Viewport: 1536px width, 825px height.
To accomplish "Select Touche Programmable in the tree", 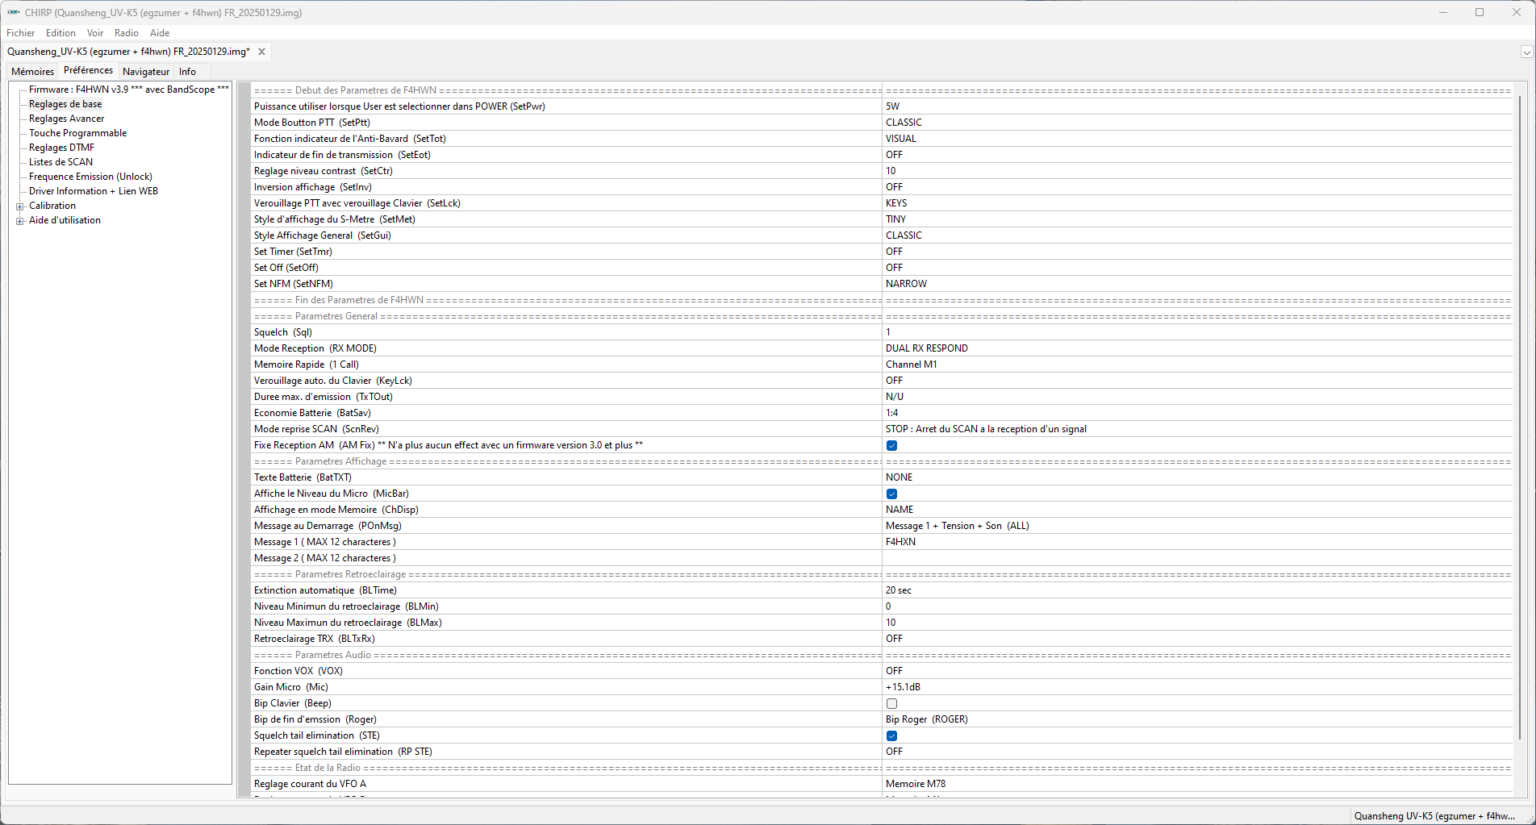I will [77, 133].
